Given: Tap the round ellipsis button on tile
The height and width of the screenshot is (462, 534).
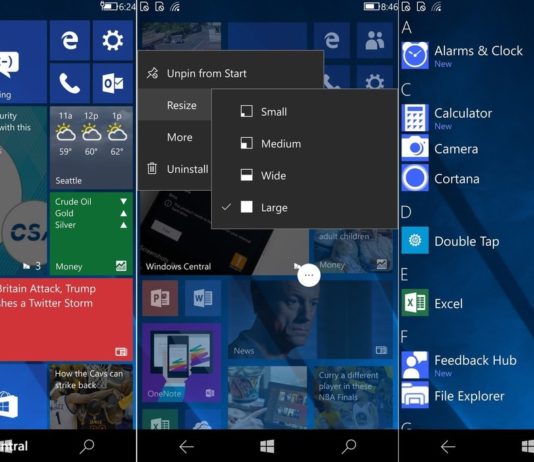Looking at the screenshot, I should point(309,275).
